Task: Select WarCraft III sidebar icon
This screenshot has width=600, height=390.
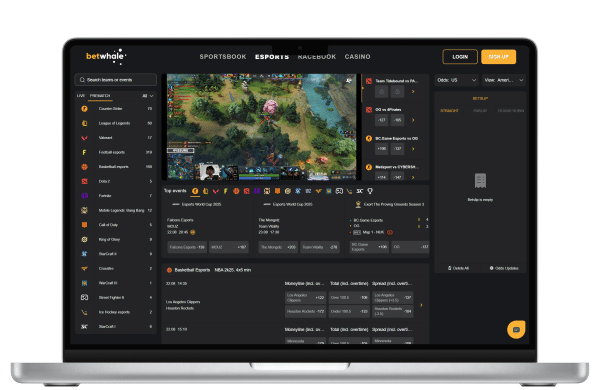Action: [x=85, y=283]
